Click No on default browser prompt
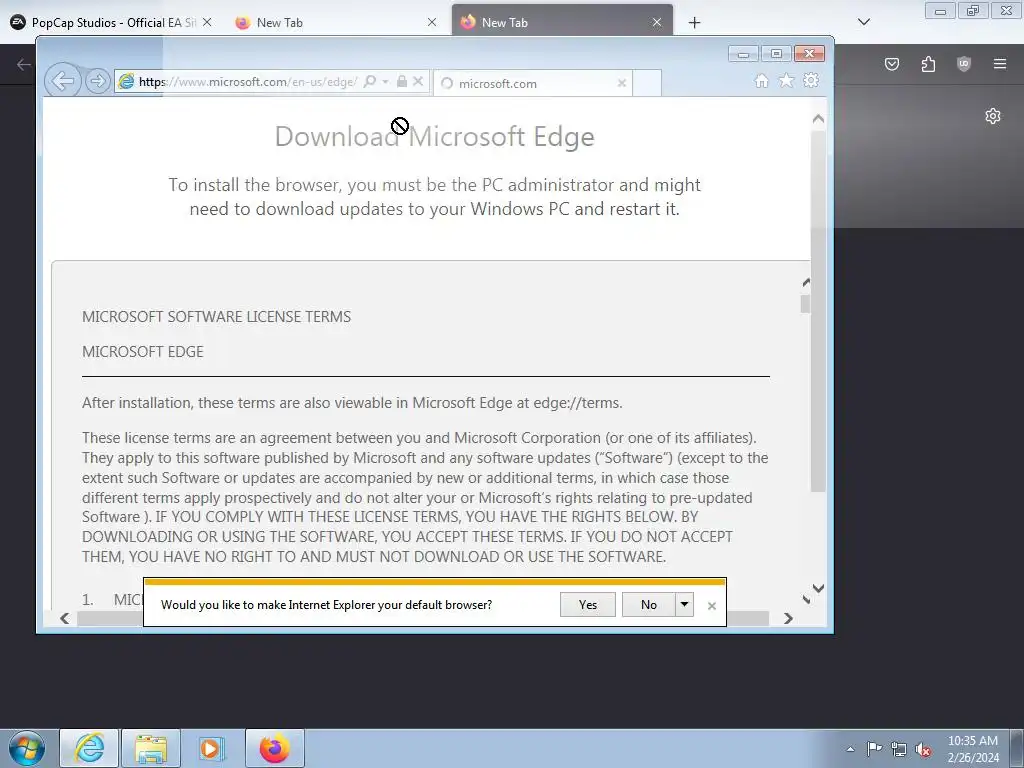Viewport: 1024px width, 768px height. pyautogui.click(x=648, y=605)
